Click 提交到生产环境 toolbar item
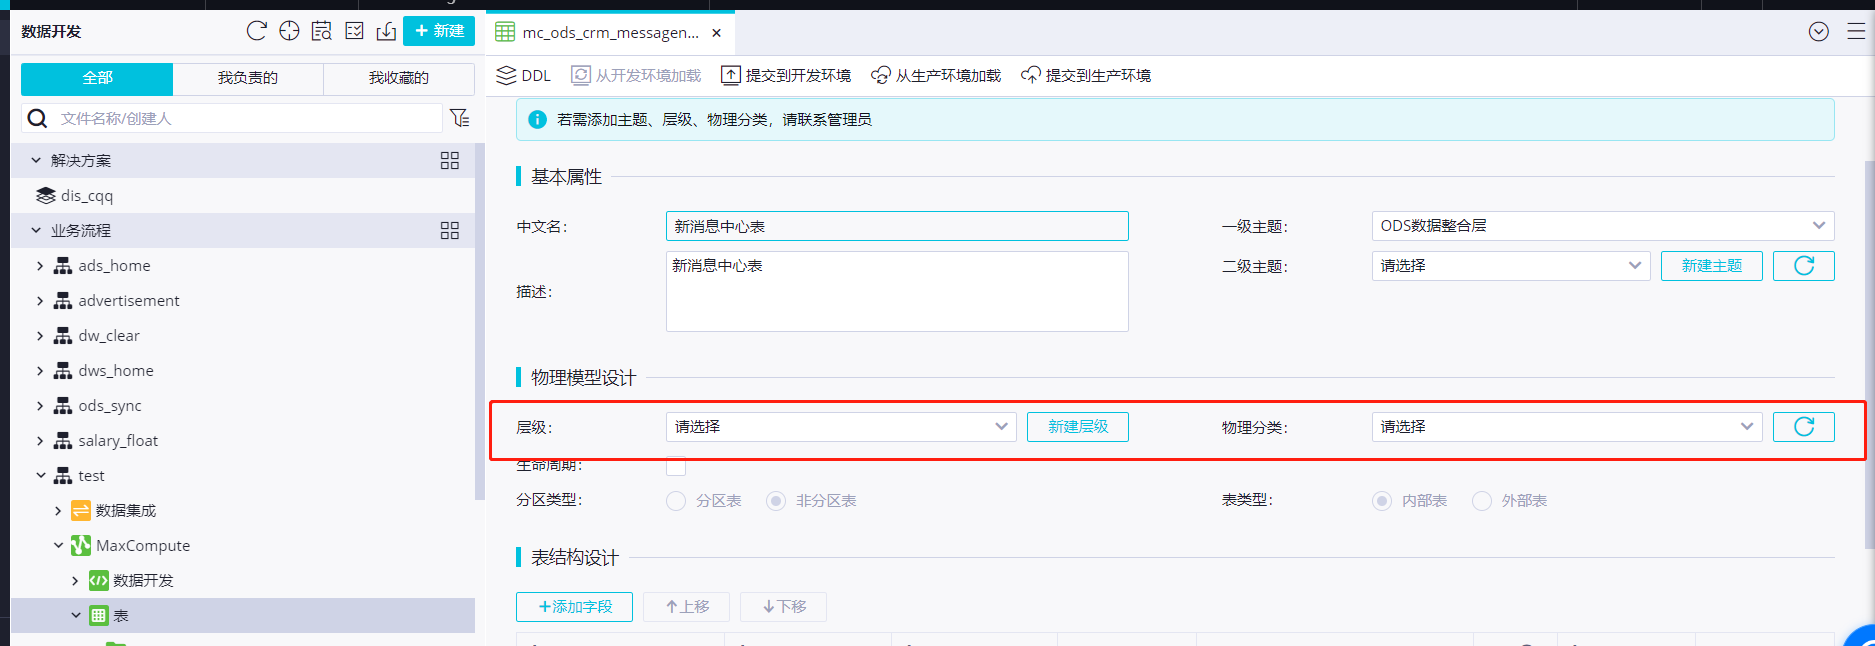1875x646 pixels. click(1086, 75)
